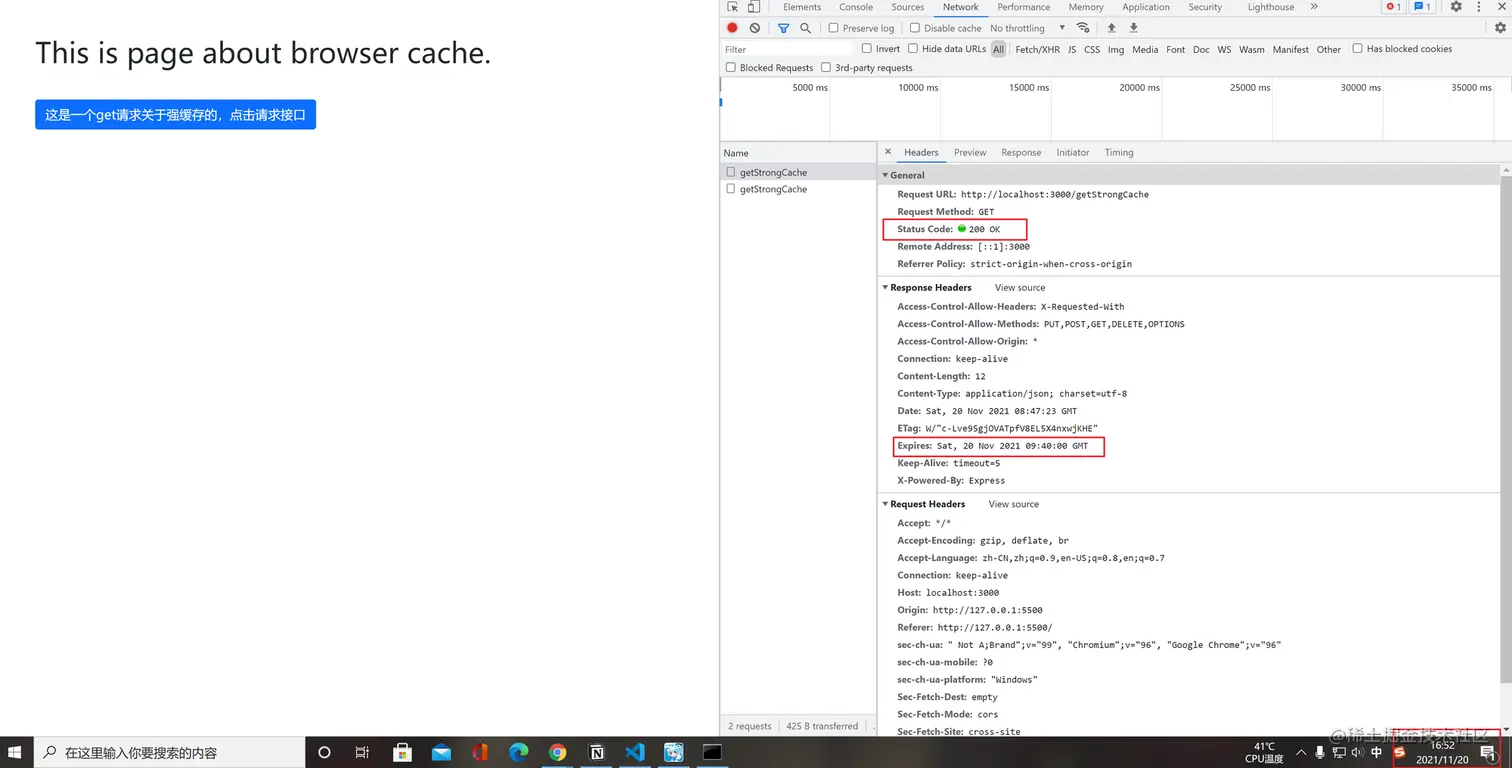
Task: Toggle the network filter funnel icon
Action: 784,28
